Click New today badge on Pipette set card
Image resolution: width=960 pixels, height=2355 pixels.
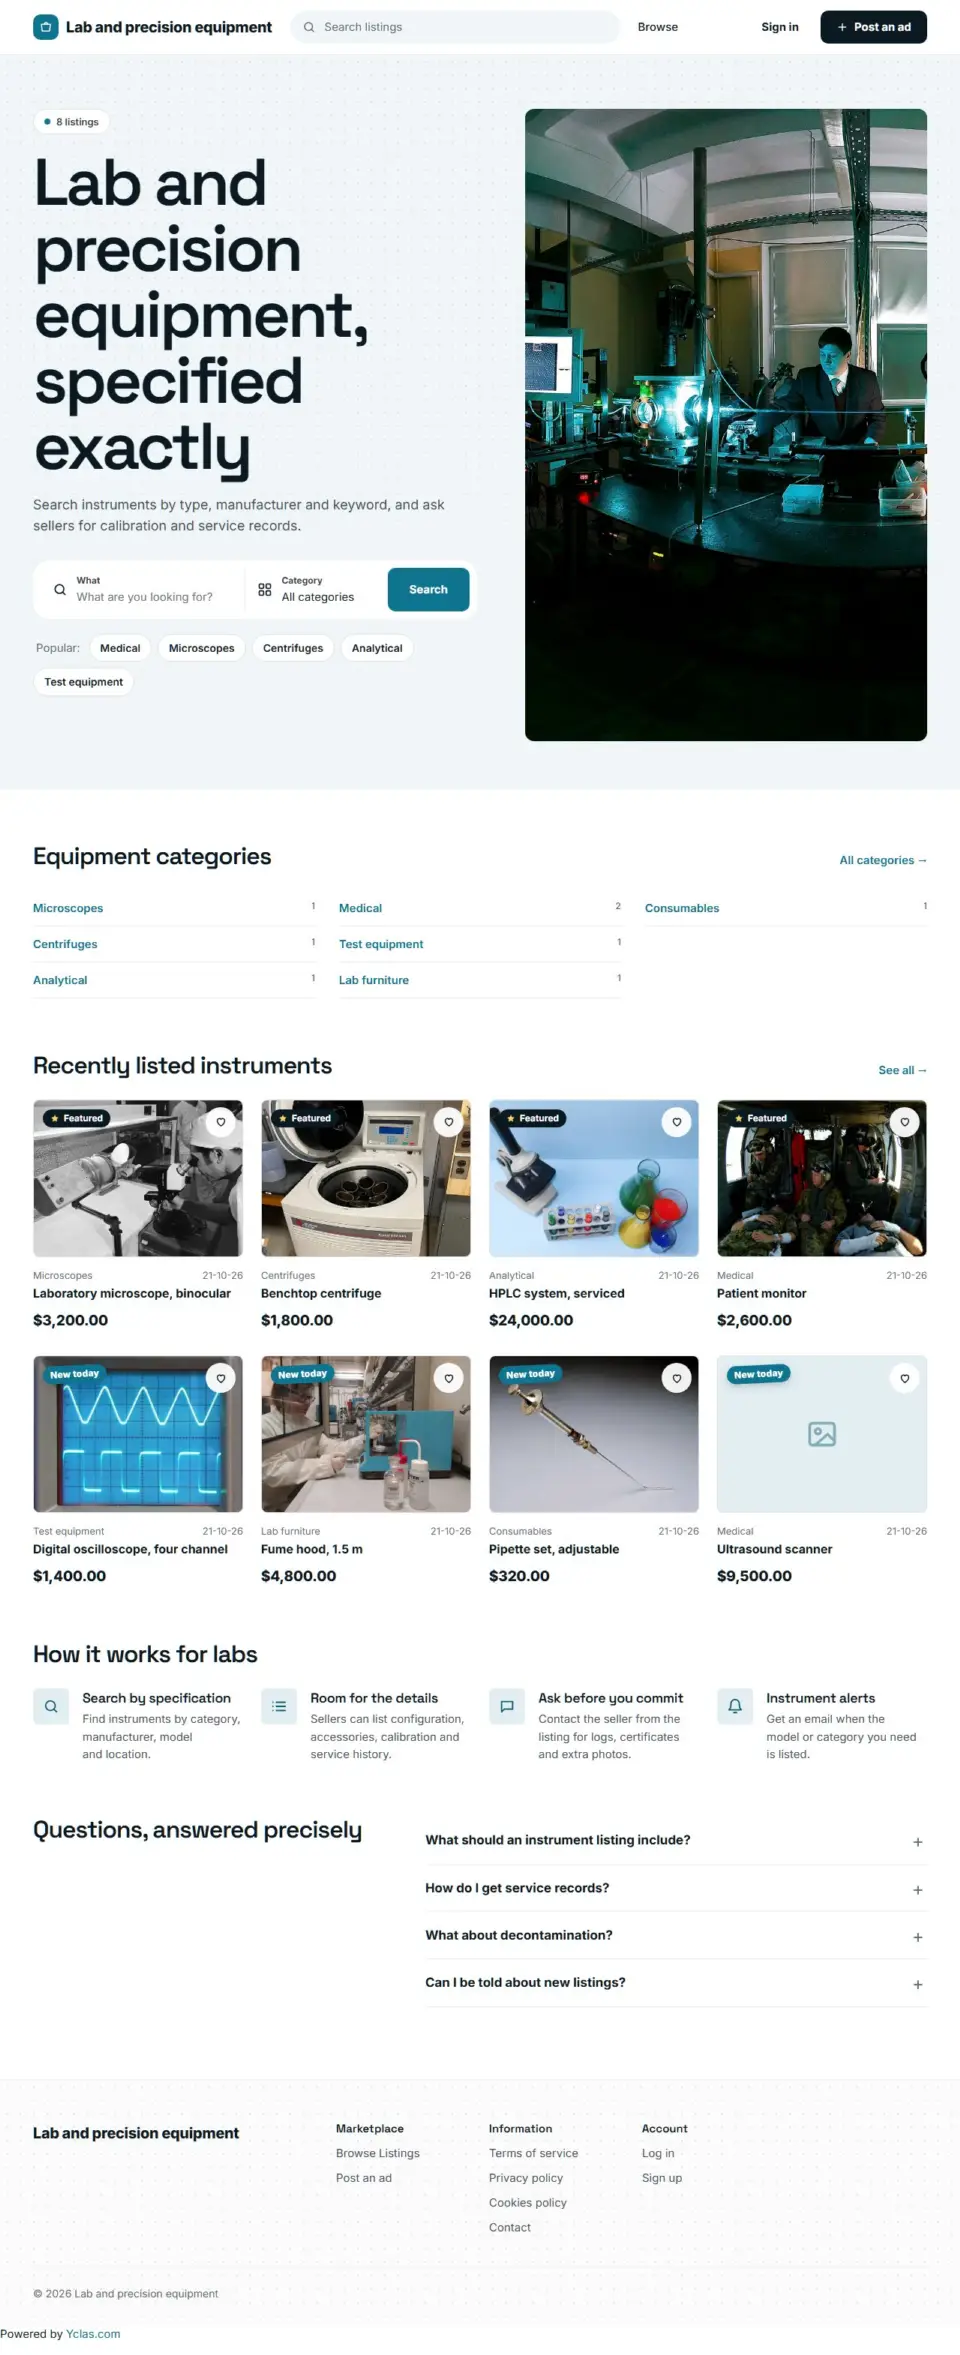pyautogui.click(x=530, y=1374)
